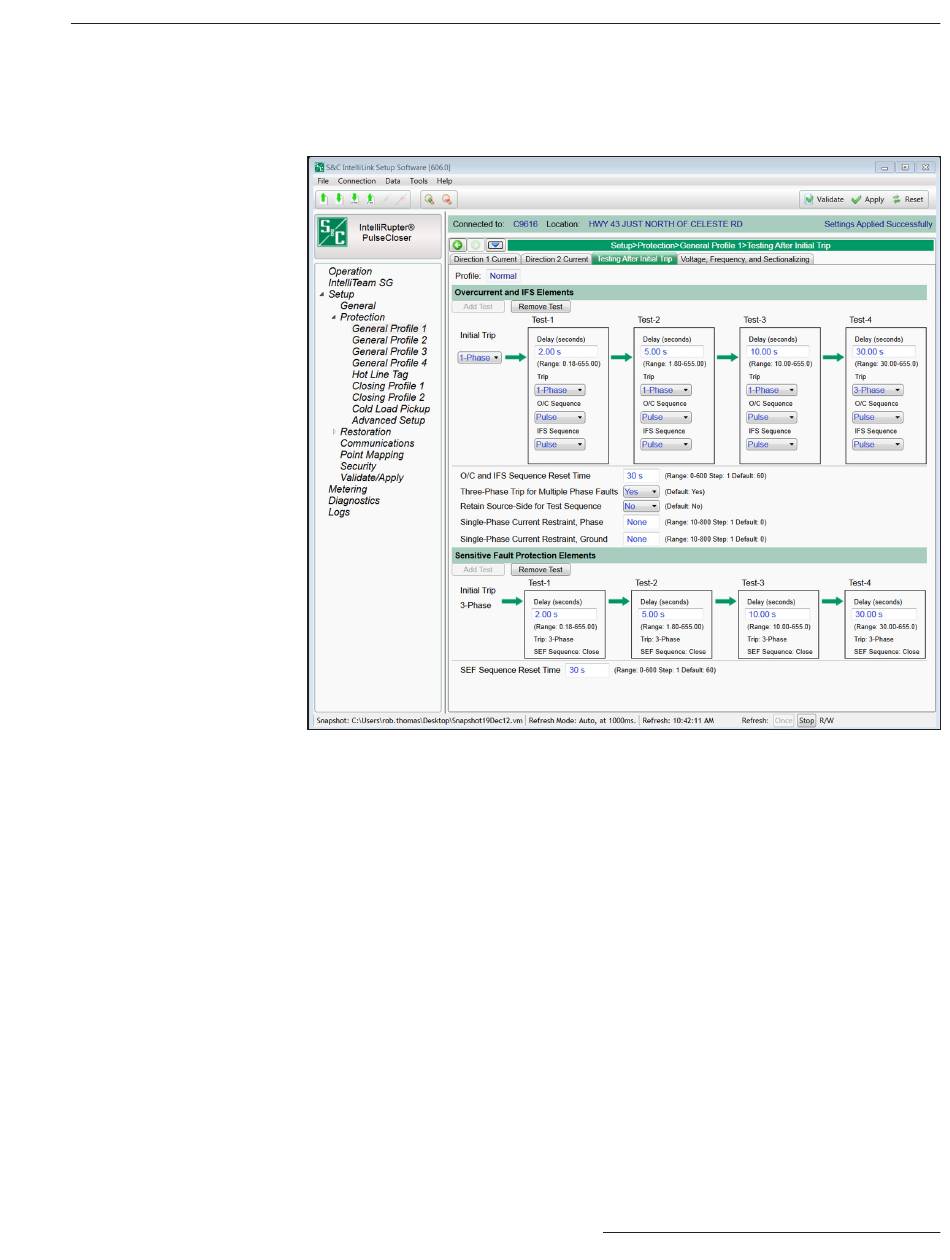Click the S&C logo in sidebar header

(332, 232)
